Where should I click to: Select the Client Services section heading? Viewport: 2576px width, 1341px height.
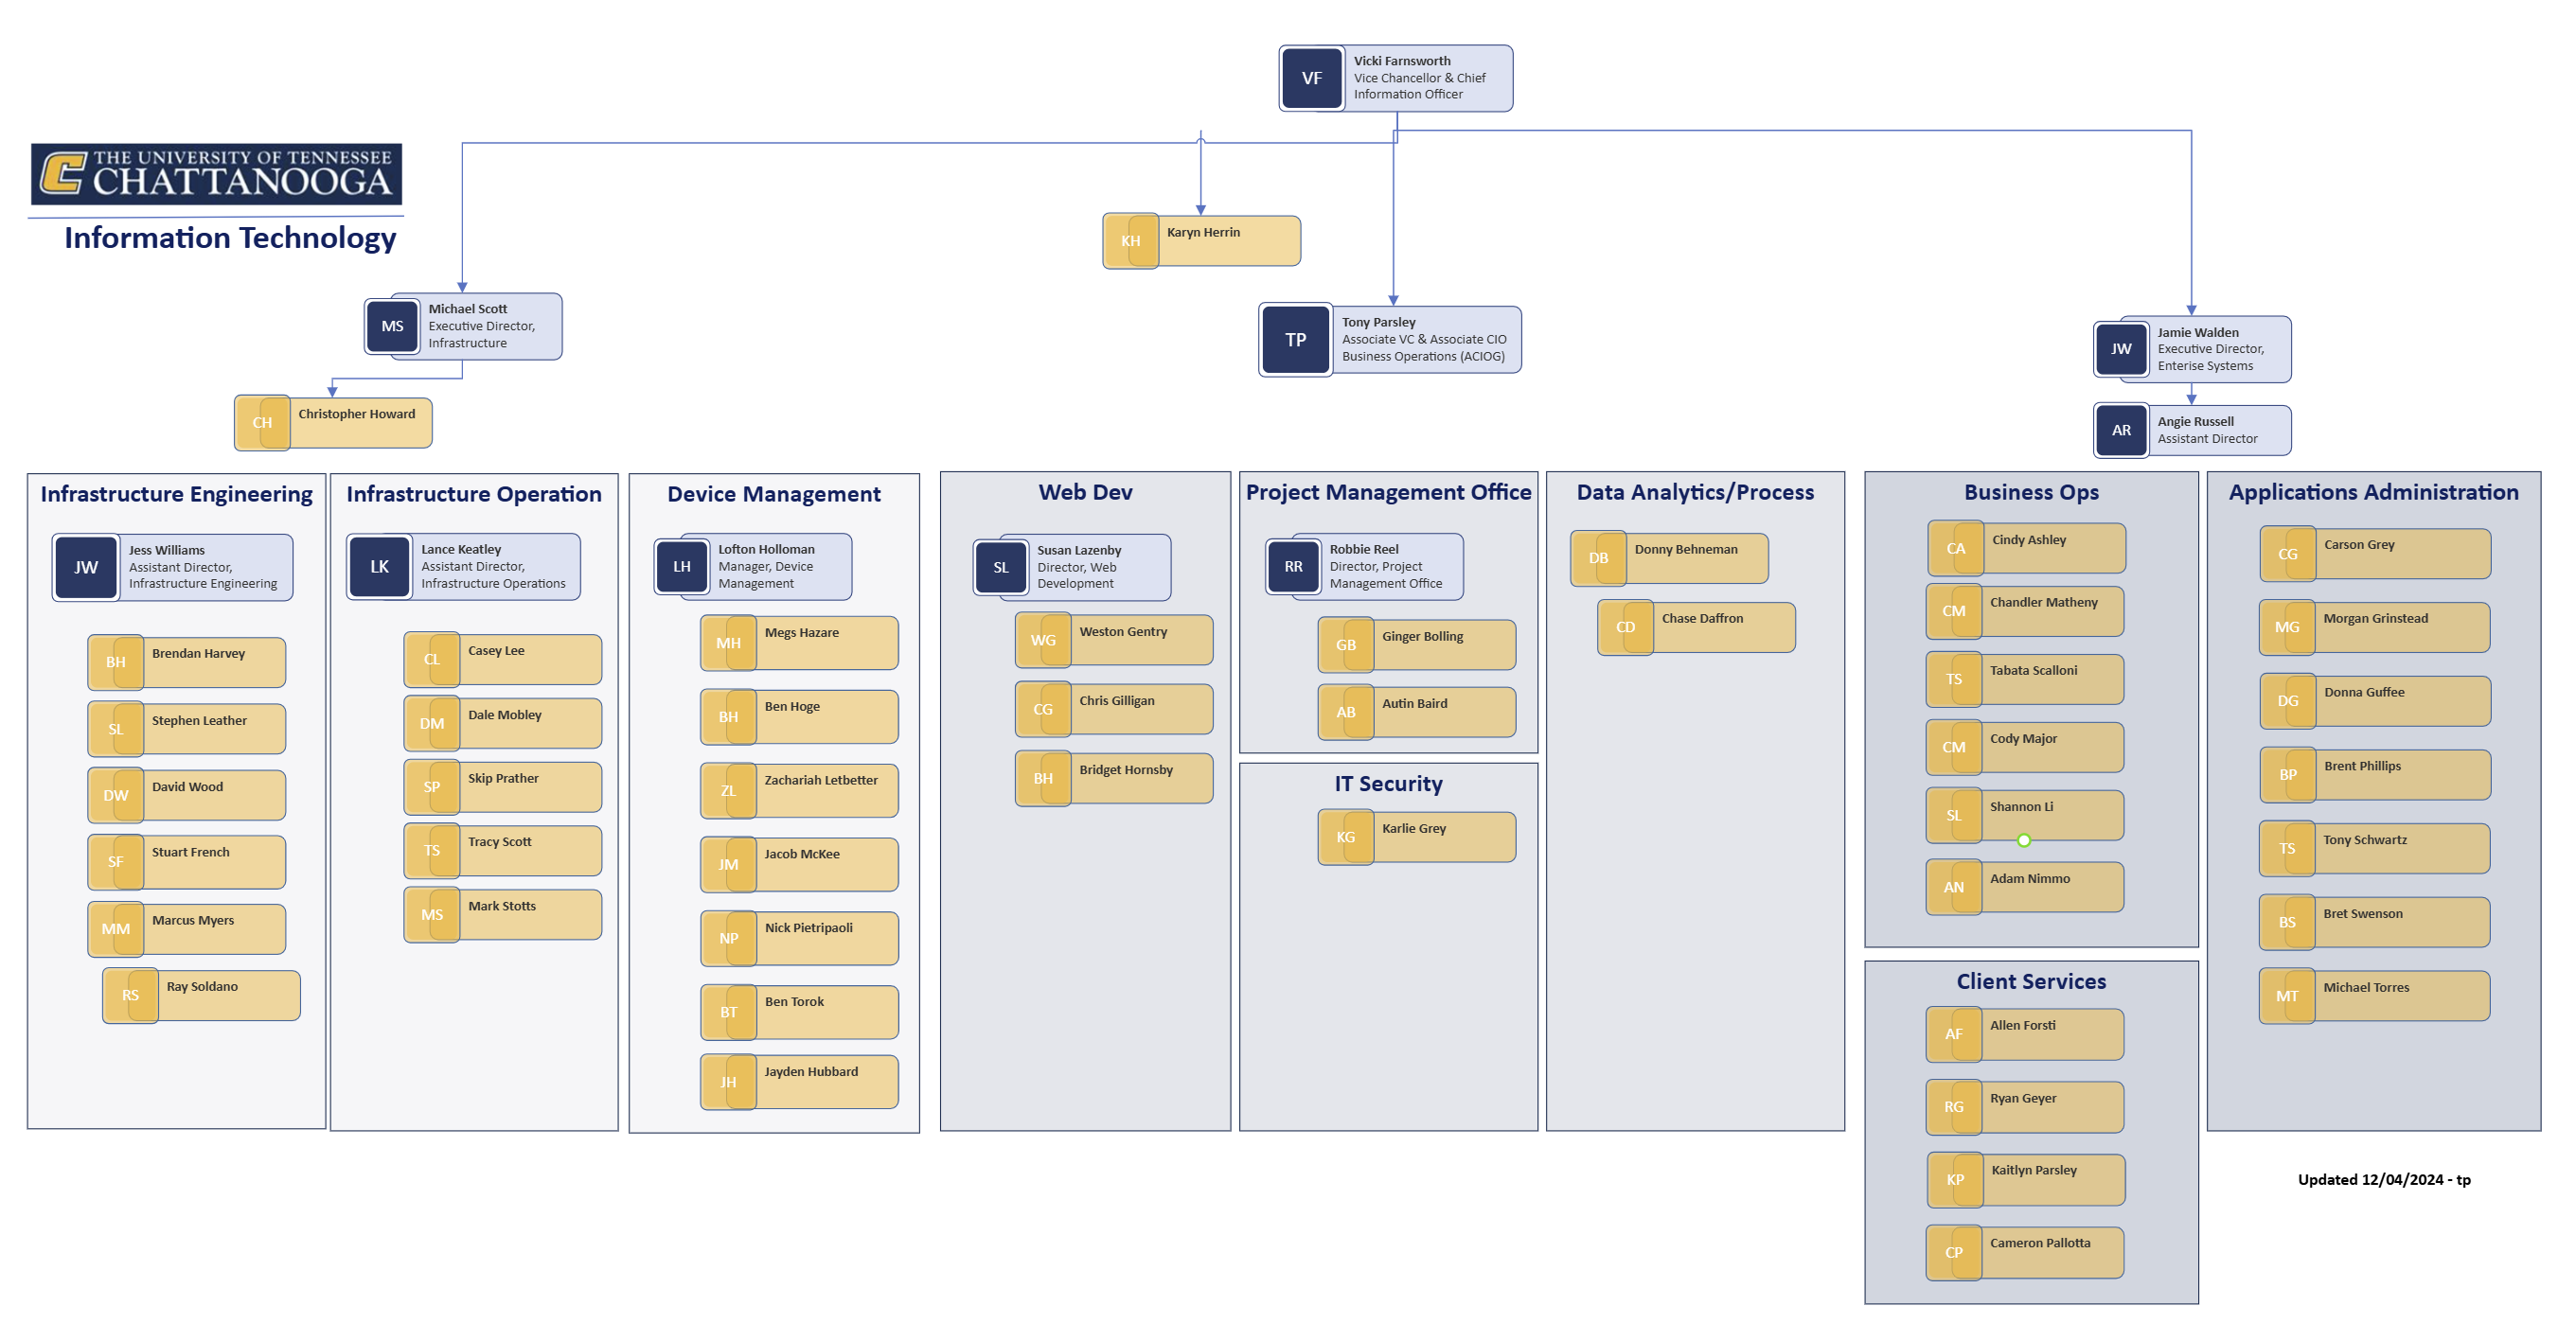[2031, 982]
